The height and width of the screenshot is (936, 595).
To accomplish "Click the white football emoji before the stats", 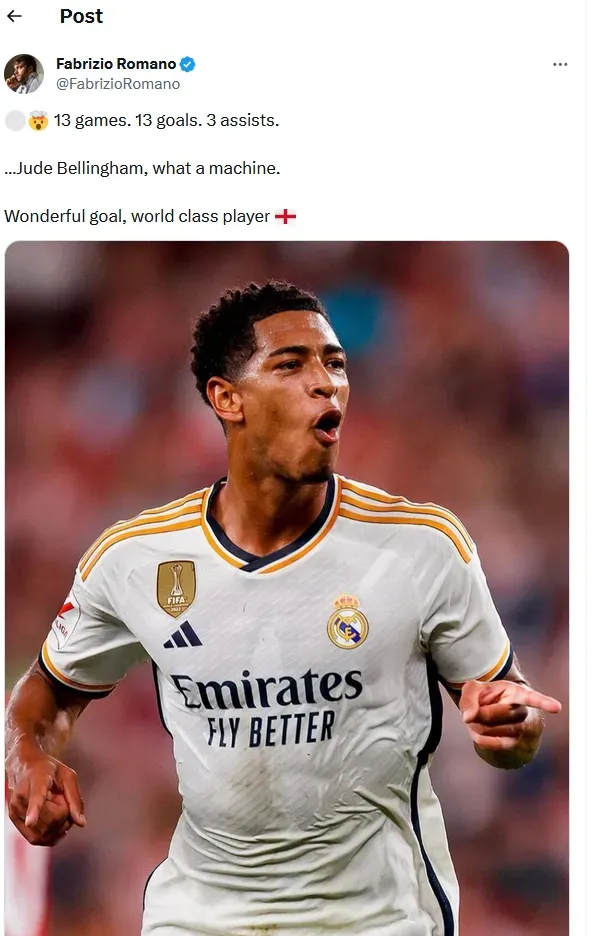I will click(x=15, y=121).
